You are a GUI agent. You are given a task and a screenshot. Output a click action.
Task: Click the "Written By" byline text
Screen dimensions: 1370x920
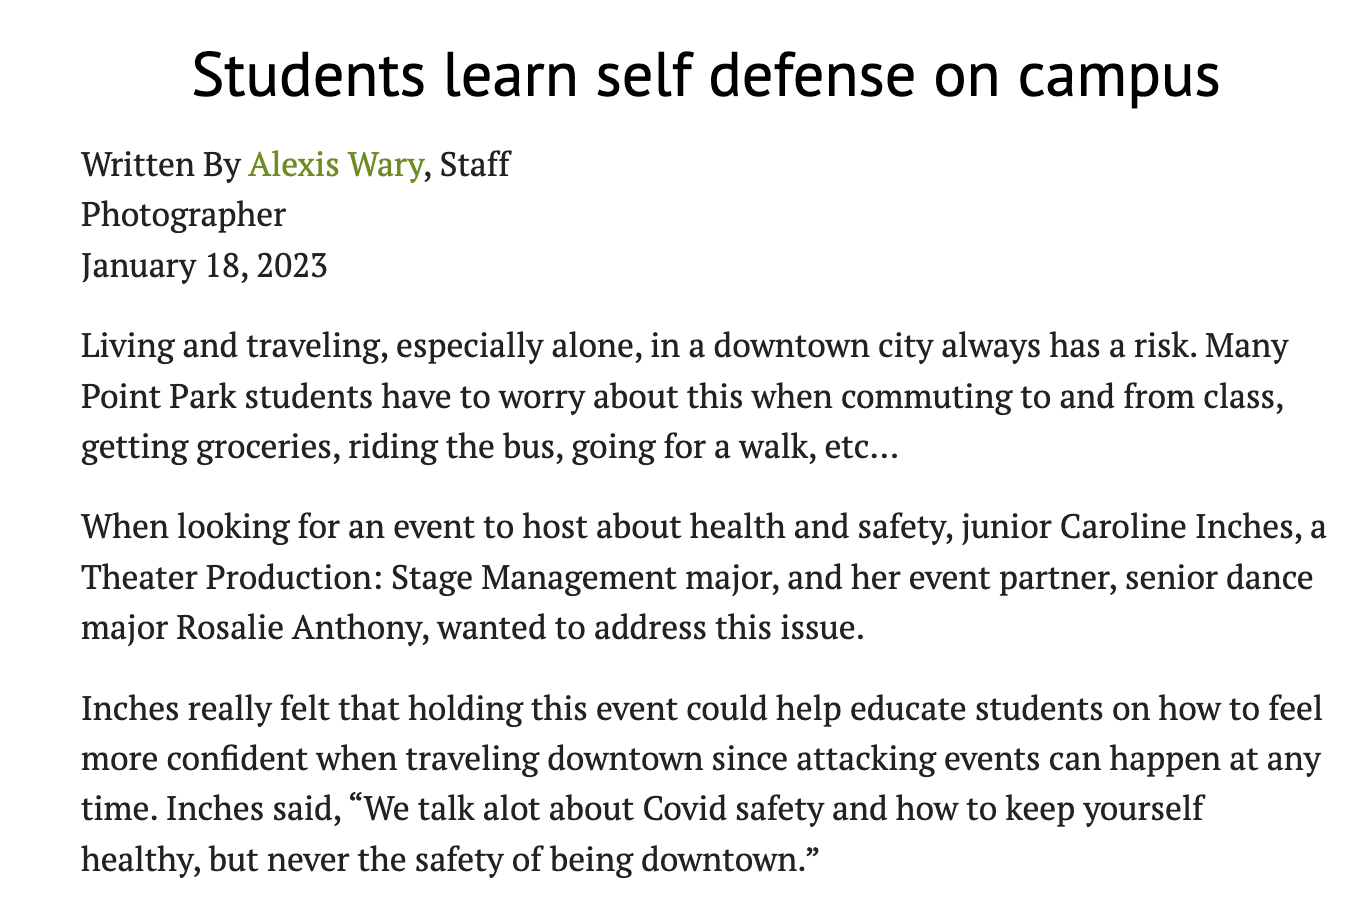pyautogui.click(x=161, y=164)
